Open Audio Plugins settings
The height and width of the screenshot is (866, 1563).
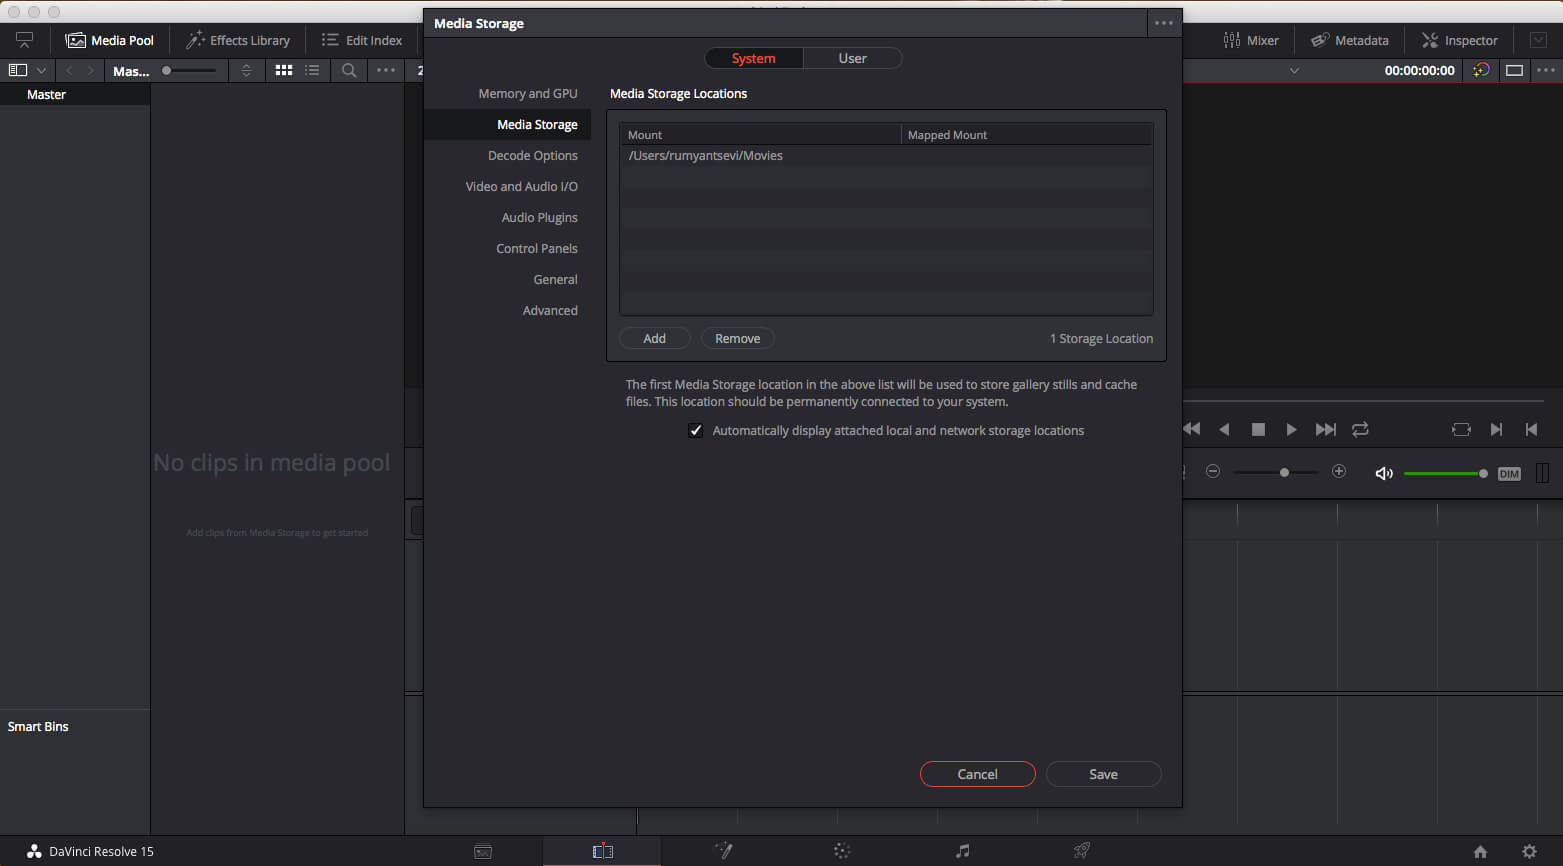(x=539, y=217)
